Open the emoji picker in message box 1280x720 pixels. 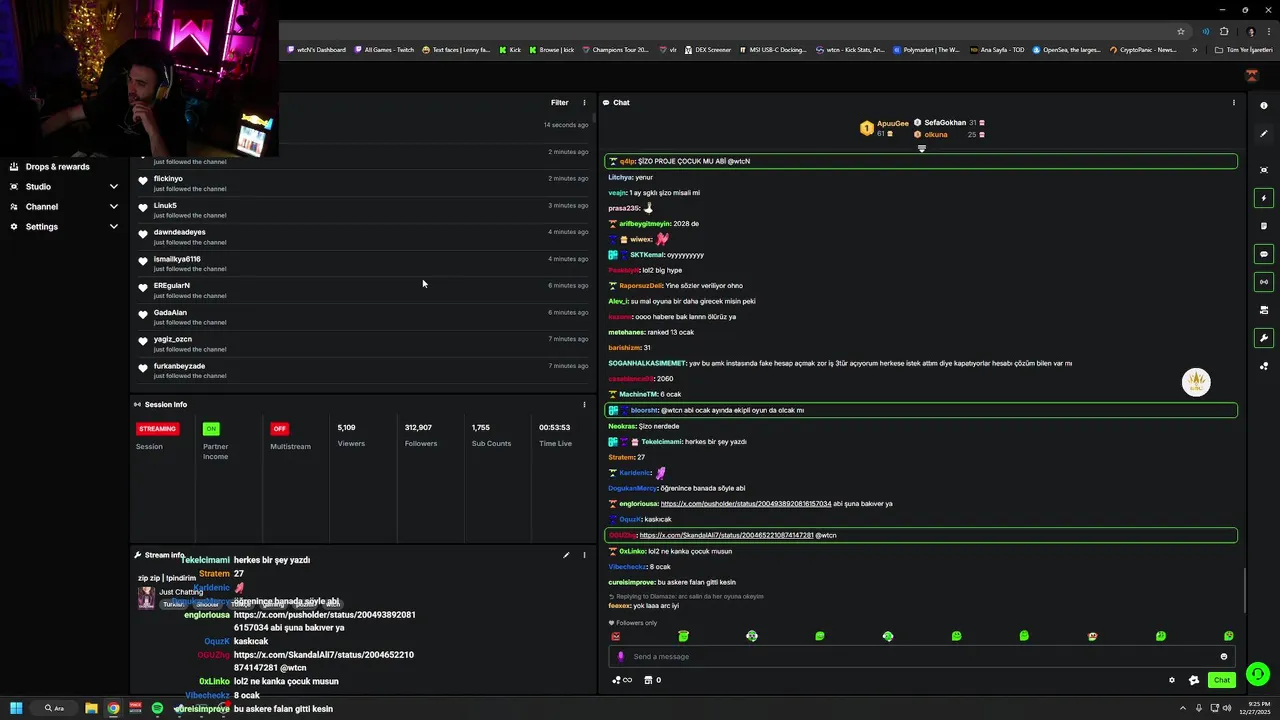(1223, 657)
